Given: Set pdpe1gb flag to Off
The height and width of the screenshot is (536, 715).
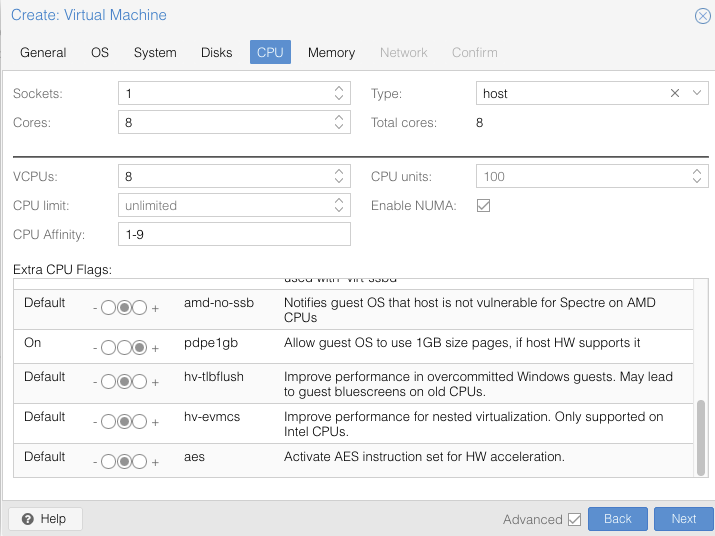Looking at the screenshot, I should (109, 348).
